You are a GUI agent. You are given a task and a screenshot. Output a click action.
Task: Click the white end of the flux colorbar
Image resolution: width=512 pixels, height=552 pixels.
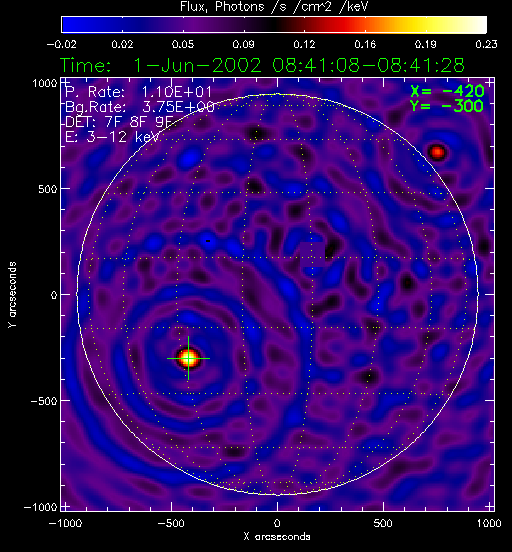[x=475, y=25]
